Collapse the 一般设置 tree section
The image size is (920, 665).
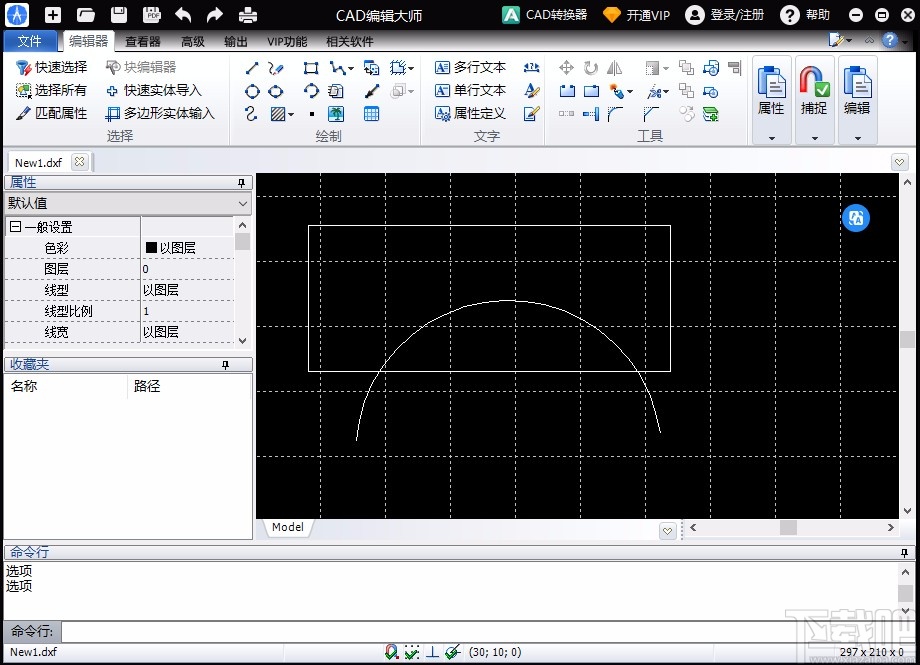point(15,227)
